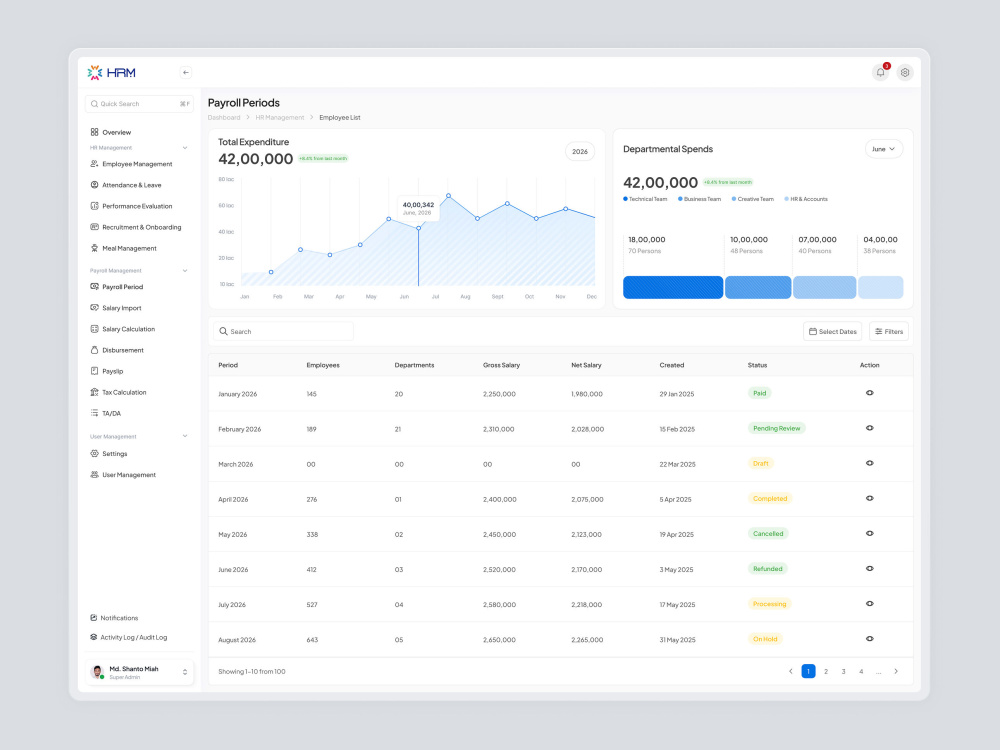Click the Recruitment & Onboarding icon
Viewport: 1000px width, 750px height.
(94, 227)
